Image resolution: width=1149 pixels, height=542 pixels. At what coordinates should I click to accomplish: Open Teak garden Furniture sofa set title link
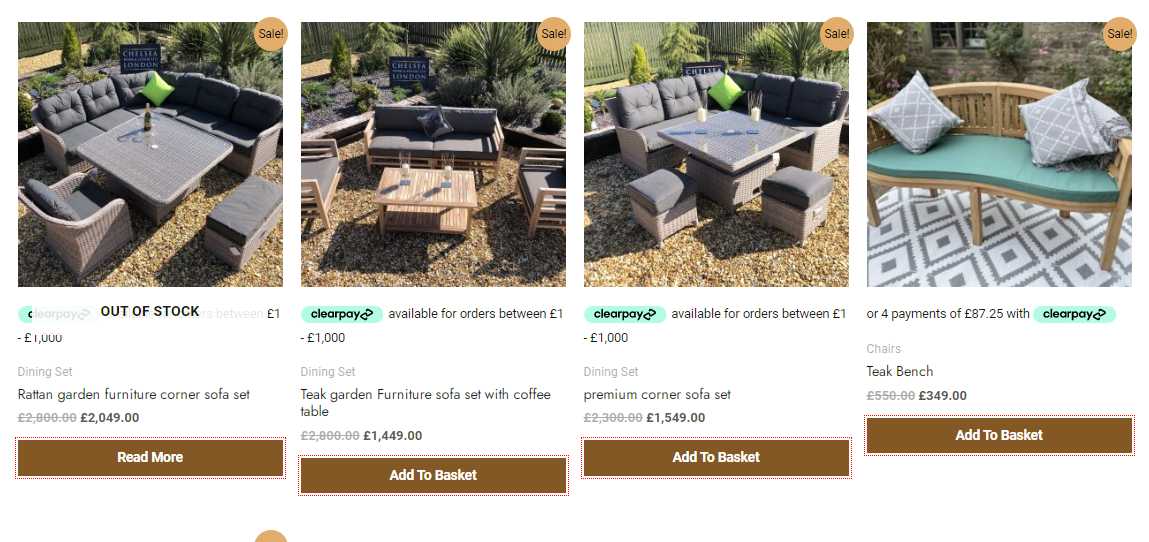(x=426, y=403)
